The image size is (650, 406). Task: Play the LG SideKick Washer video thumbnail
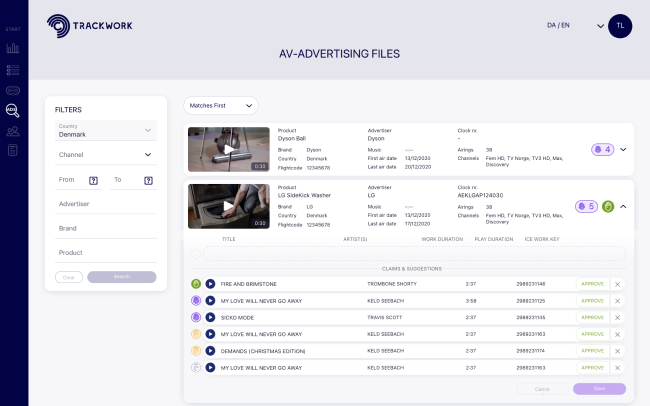[x=229, y=206]
